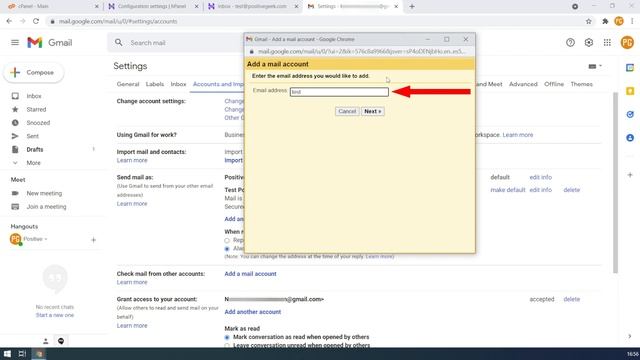Switch to the Inbox settings tab
The height and width of the screenshot is (360, 640).
[x=178, y=84]
